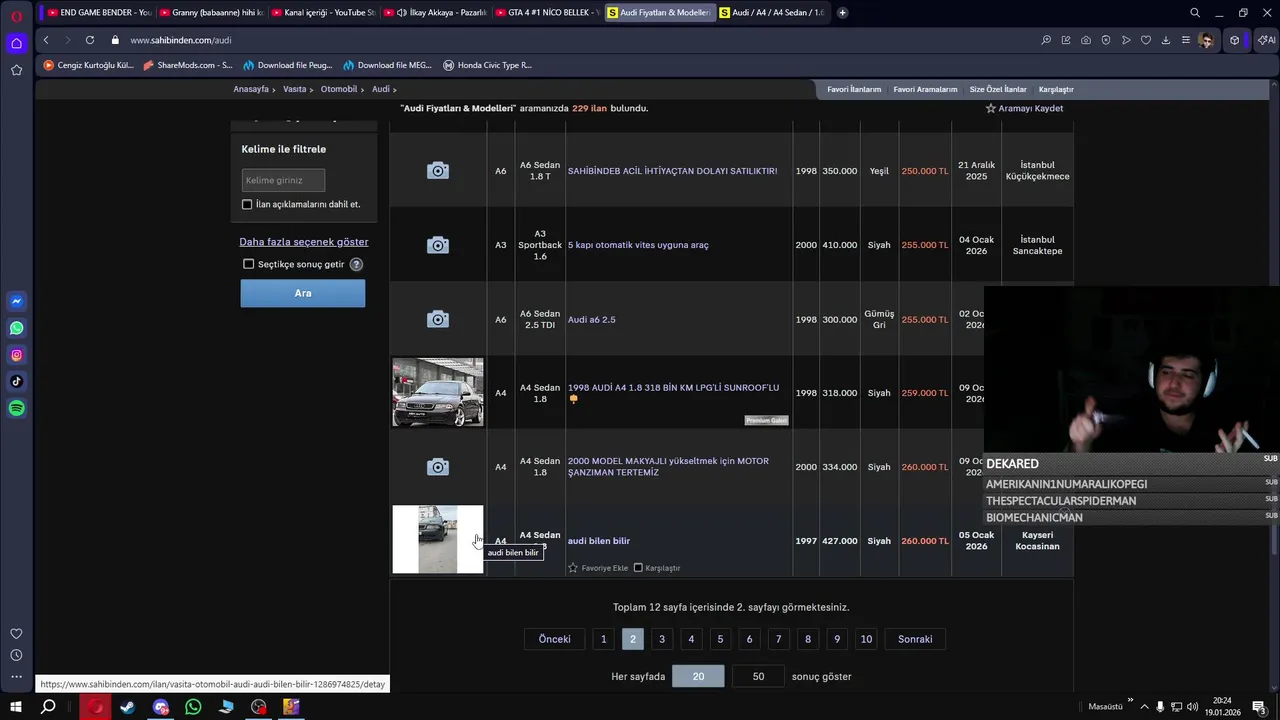1280x720 pixels.
Task: Go to Önceki page
Action: pos(555,639)
